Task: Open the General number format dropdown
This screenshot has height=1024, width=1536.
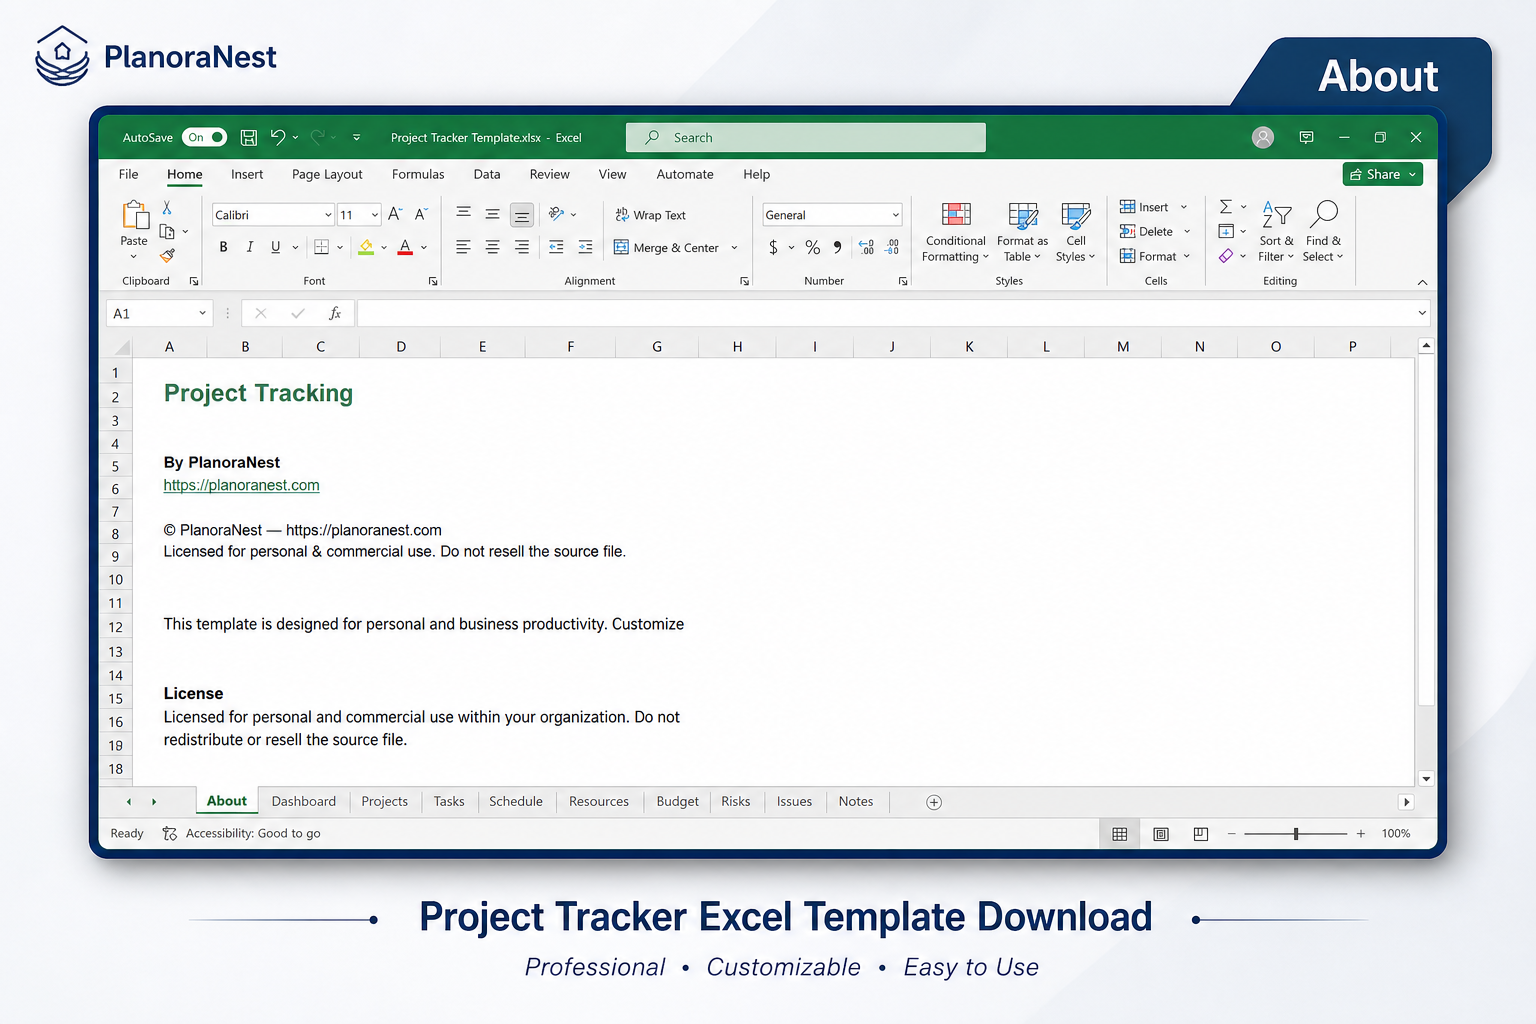Action: (895, 215)
